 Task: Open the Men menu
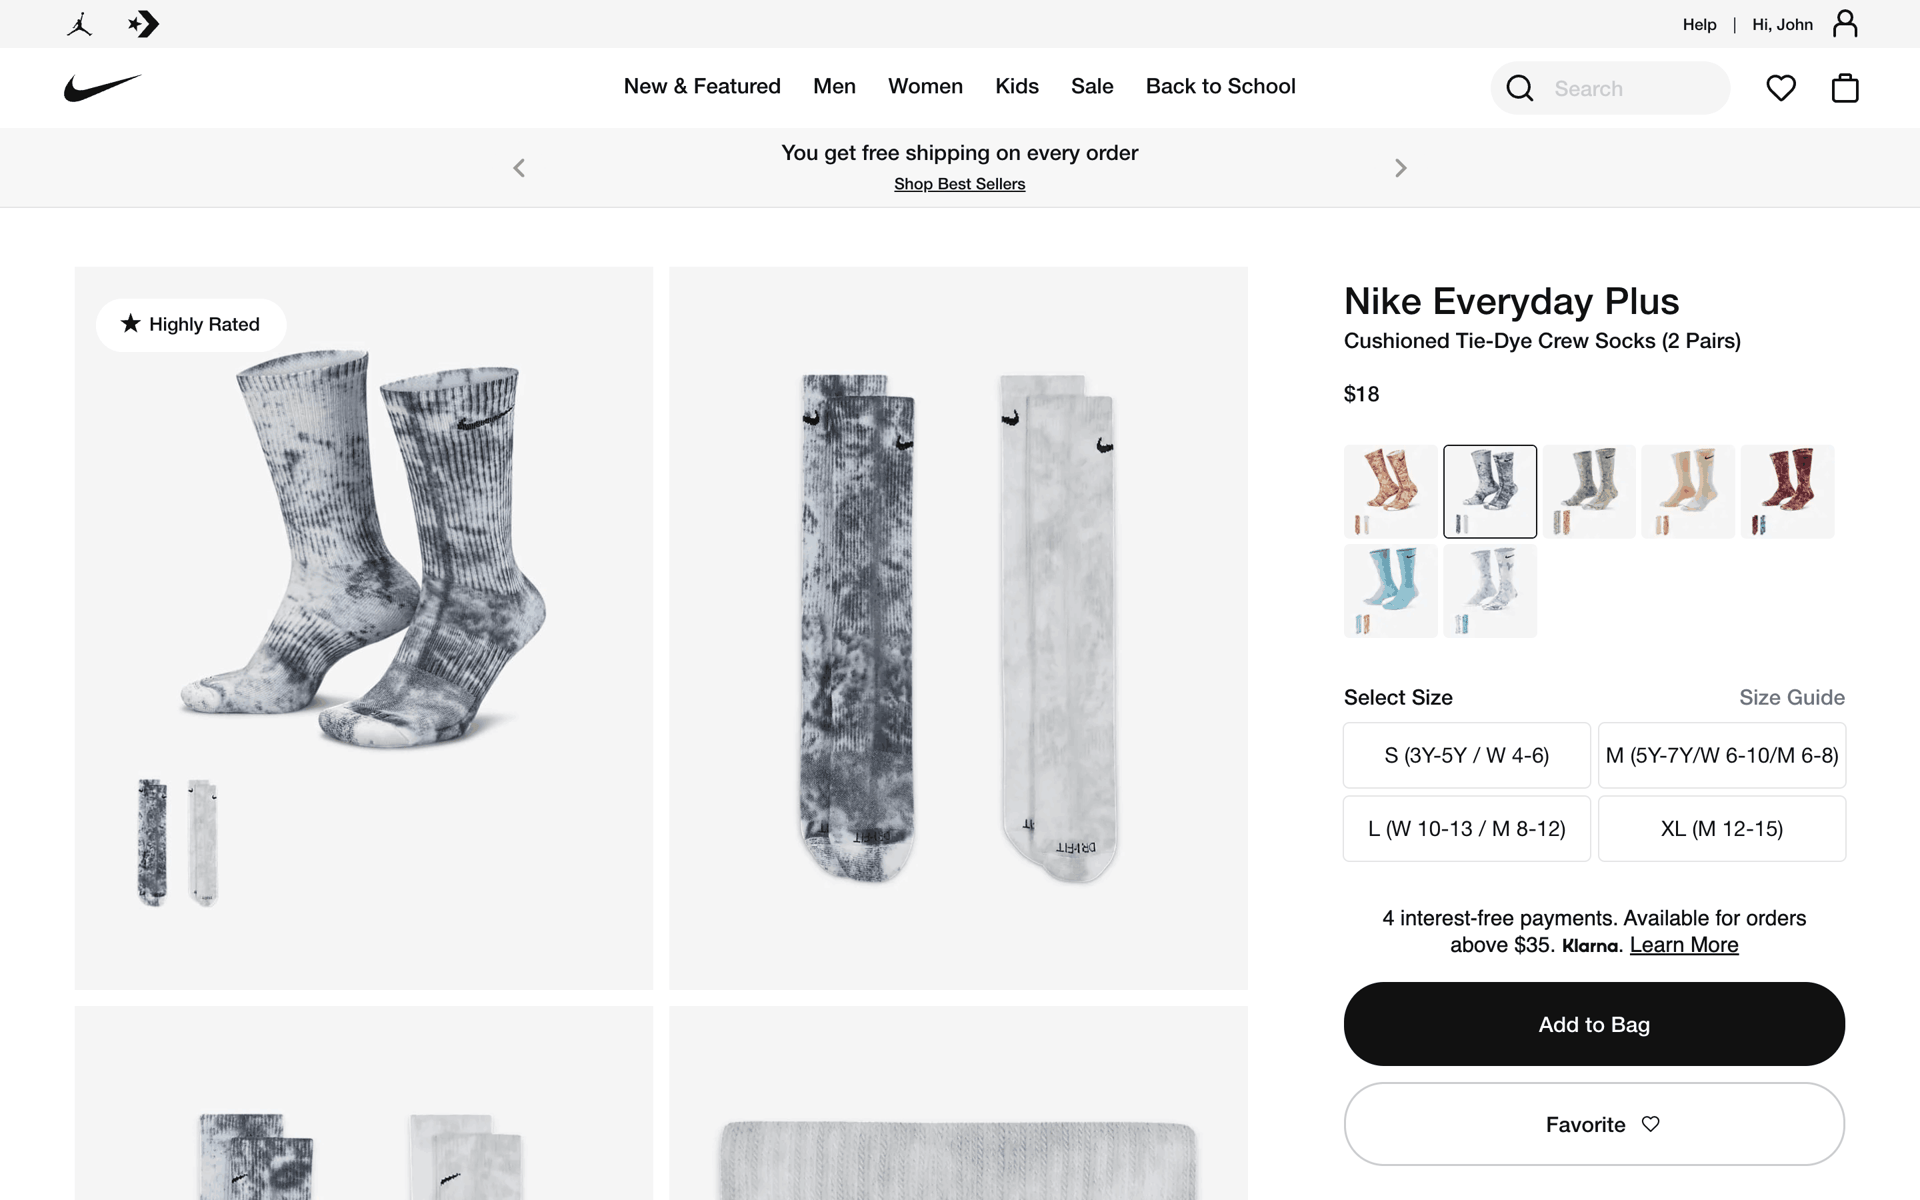[x=834, y=86]
